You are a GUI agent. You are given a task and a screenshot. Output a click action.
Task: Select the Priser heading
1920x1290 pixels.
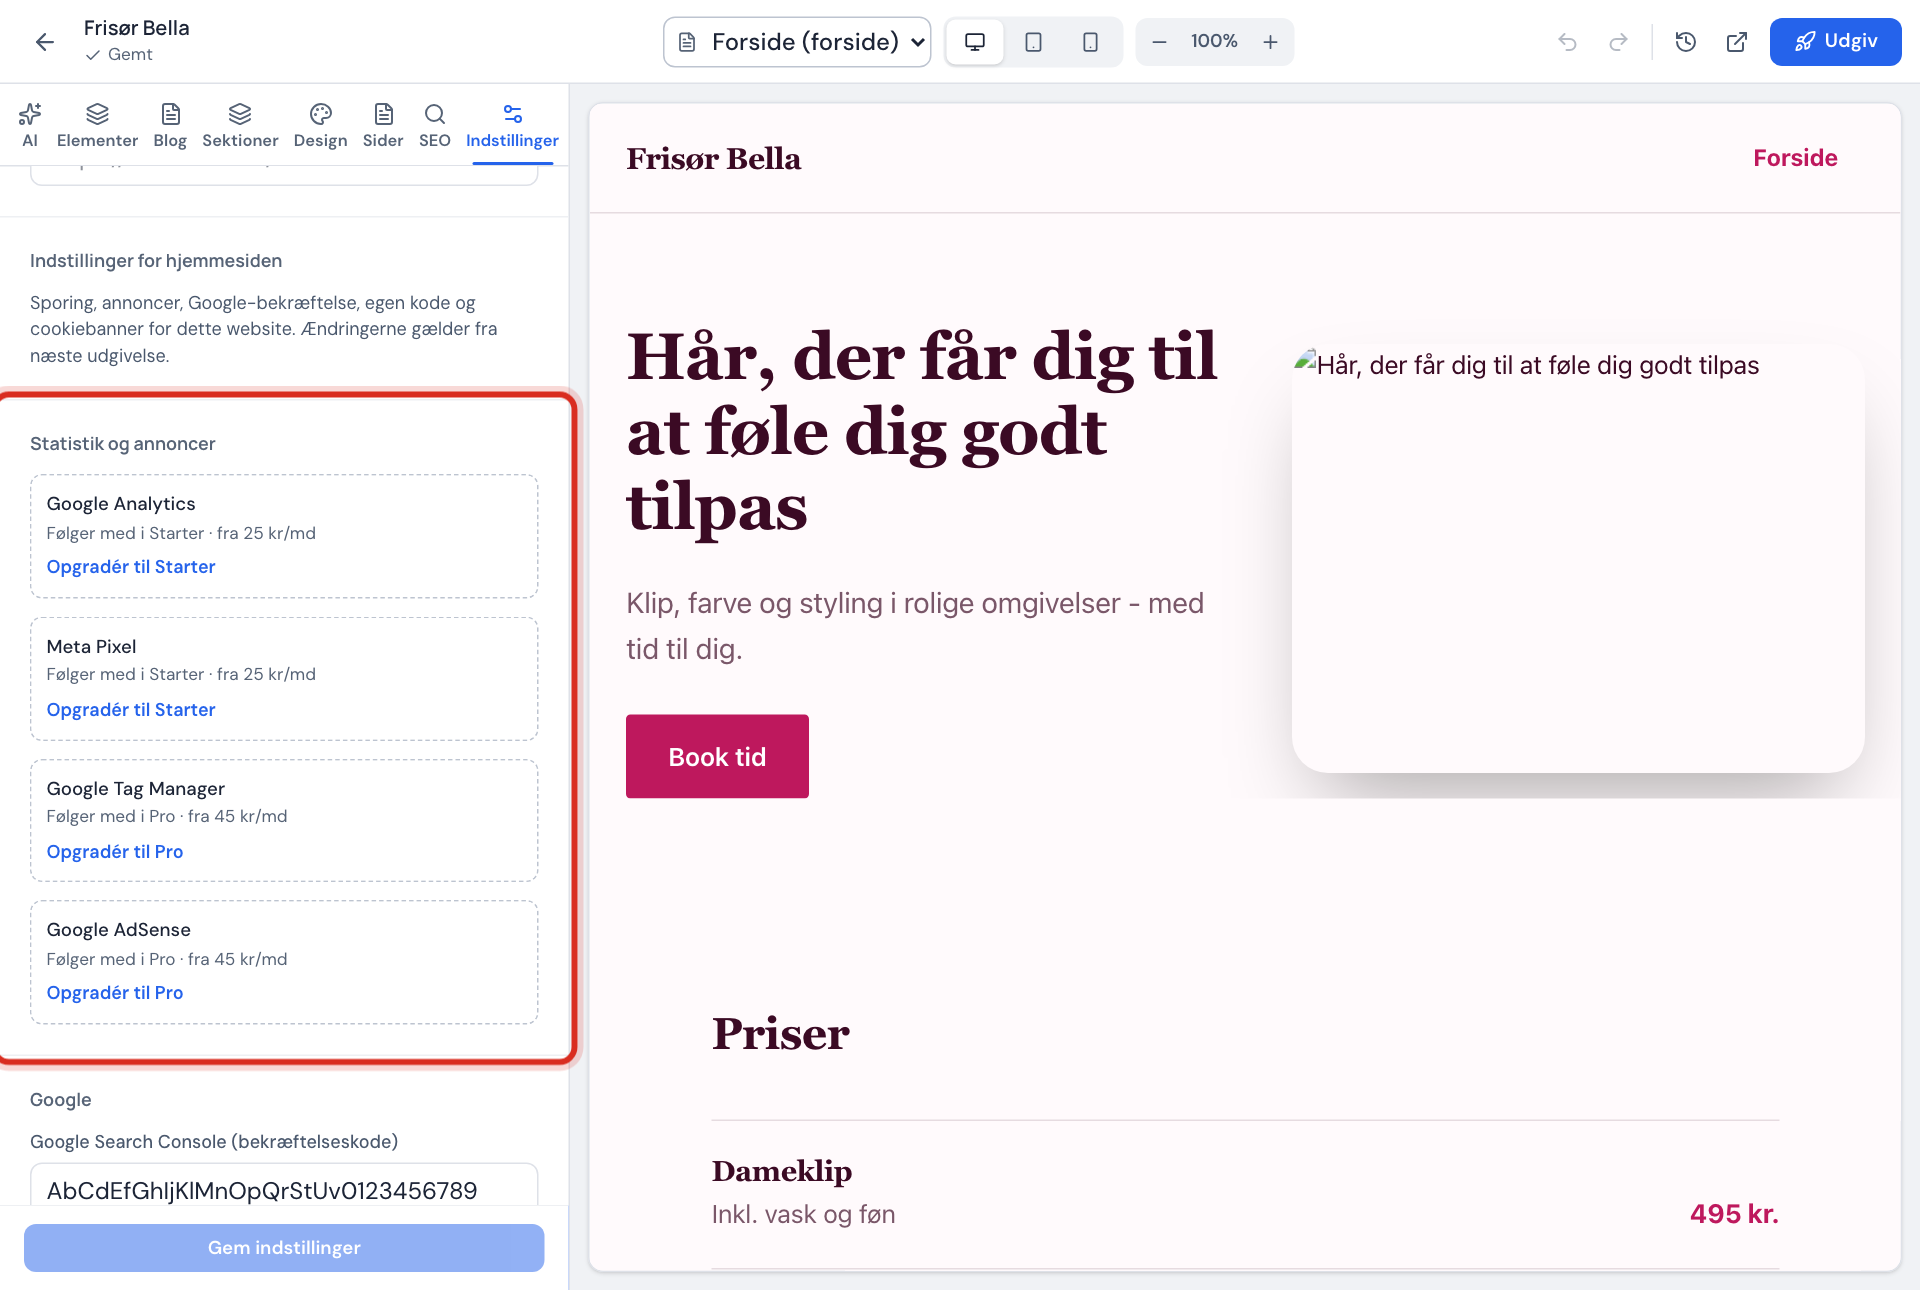780,1034
